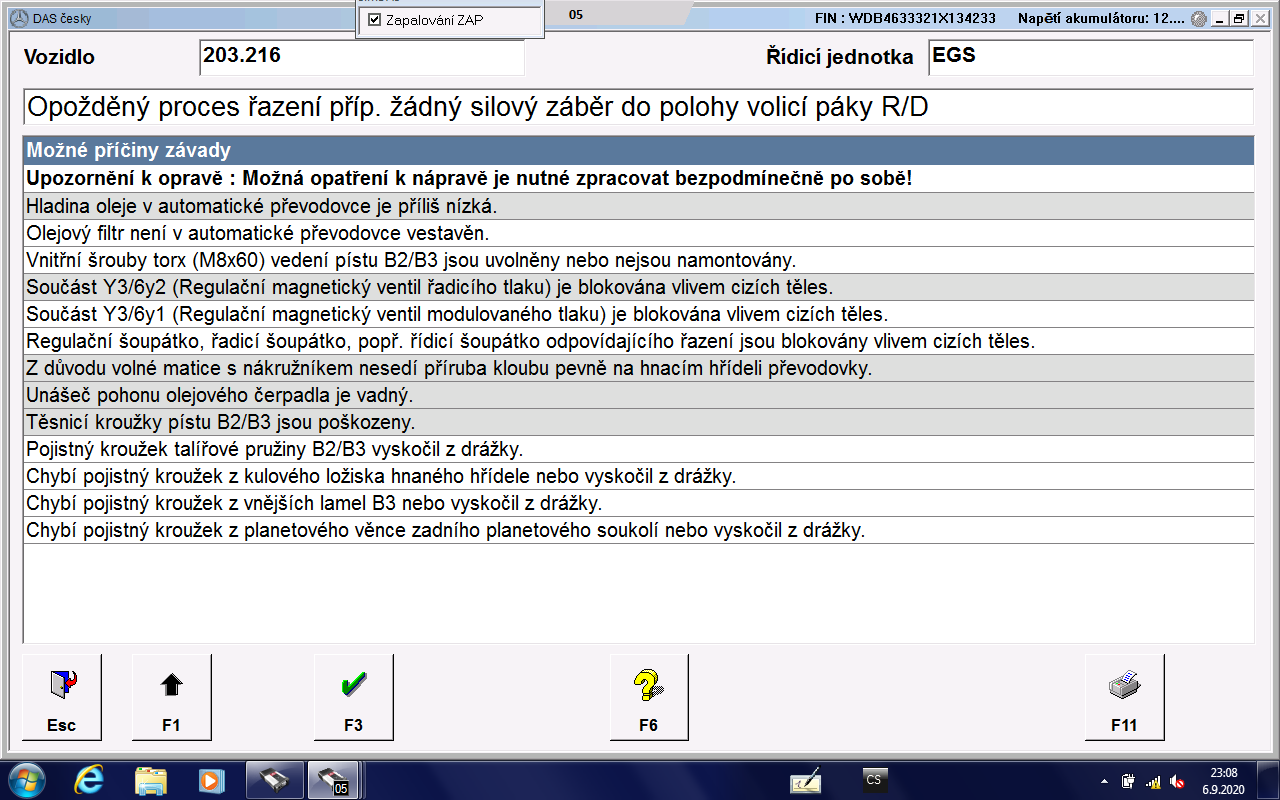Select row beginning 'Regulační šoupátko, řadicí šoupátko'
Image resolution: width=1280 pixels, height=800 pixels.
tap(638, 341)
